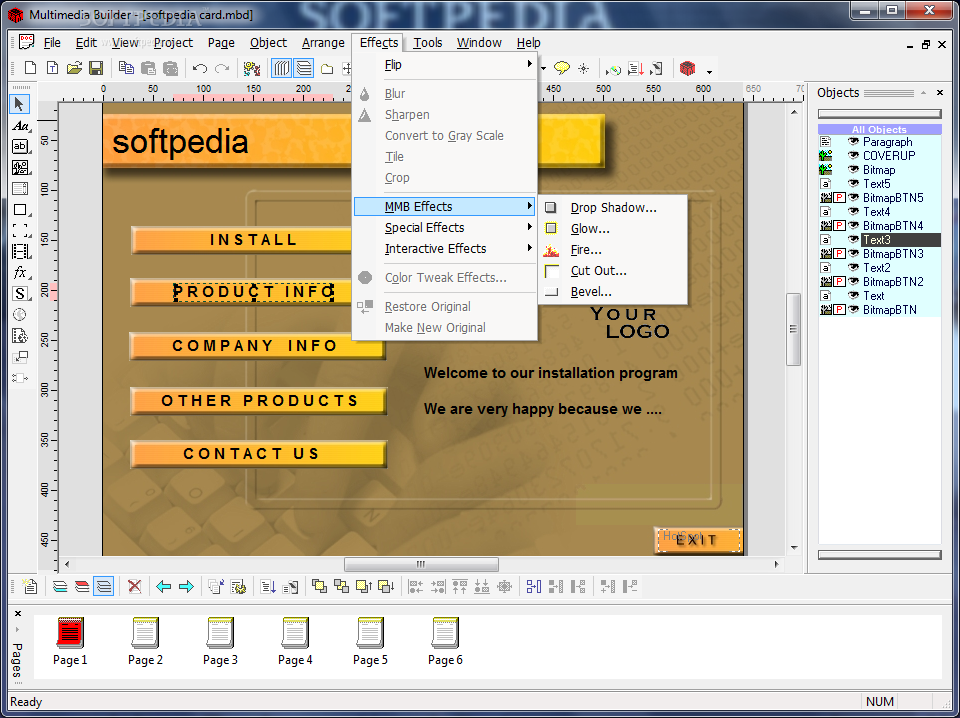Image resolution: width=960 pixels, height=718 pixels.
Task: Open the File menu
Action: point(52,43)
